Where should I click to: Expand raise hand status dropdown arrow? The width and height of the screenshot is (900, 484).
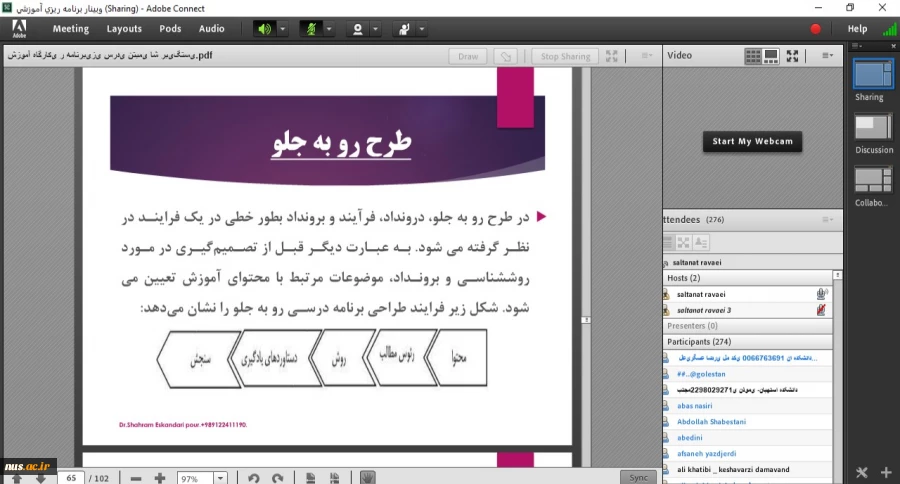pyautogui.click(x=422, y=29)
